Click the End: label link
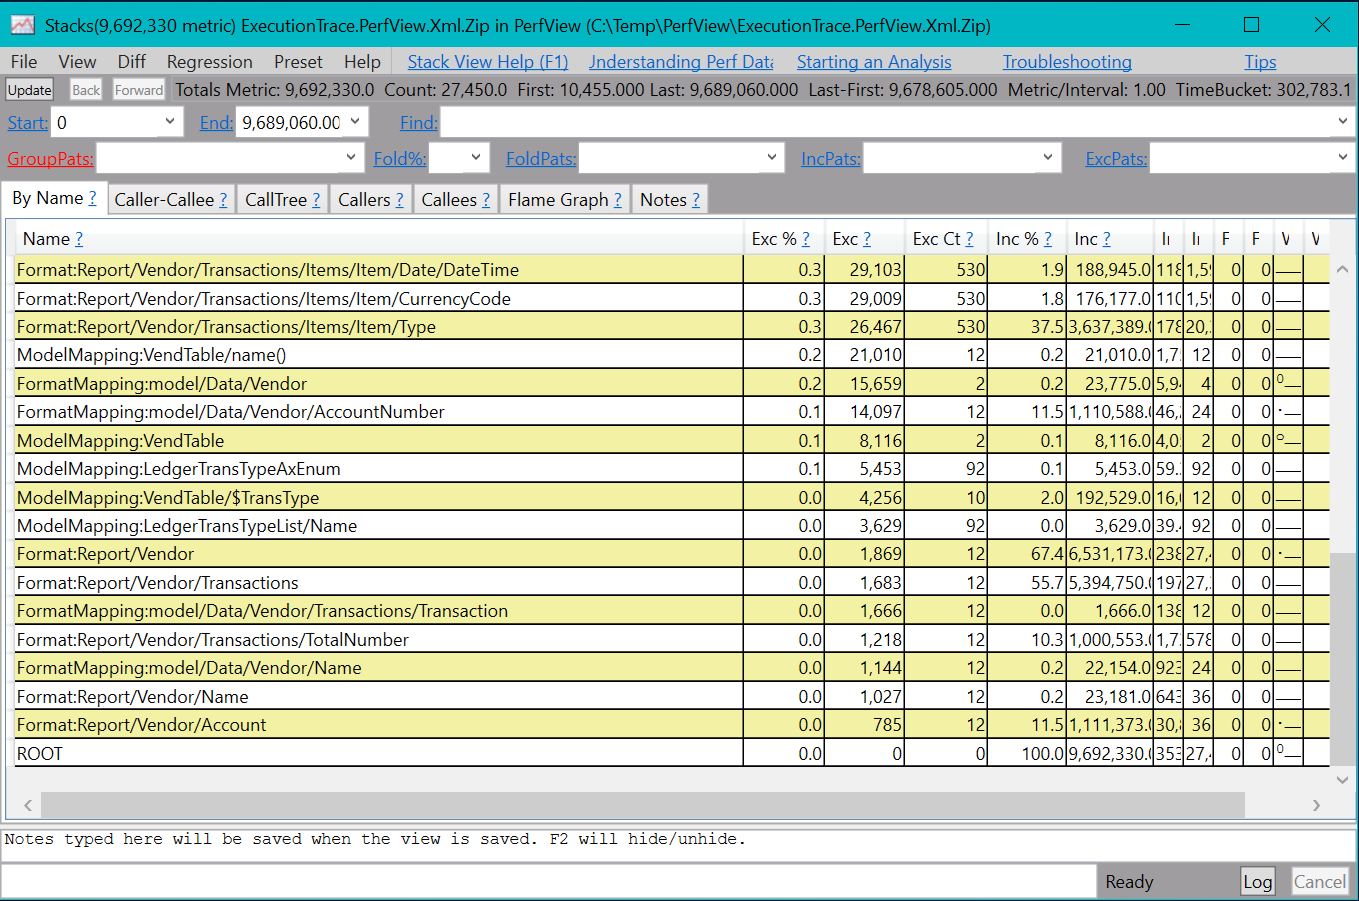The width and height of the screenshot is (1359, 901). (216, 123)
